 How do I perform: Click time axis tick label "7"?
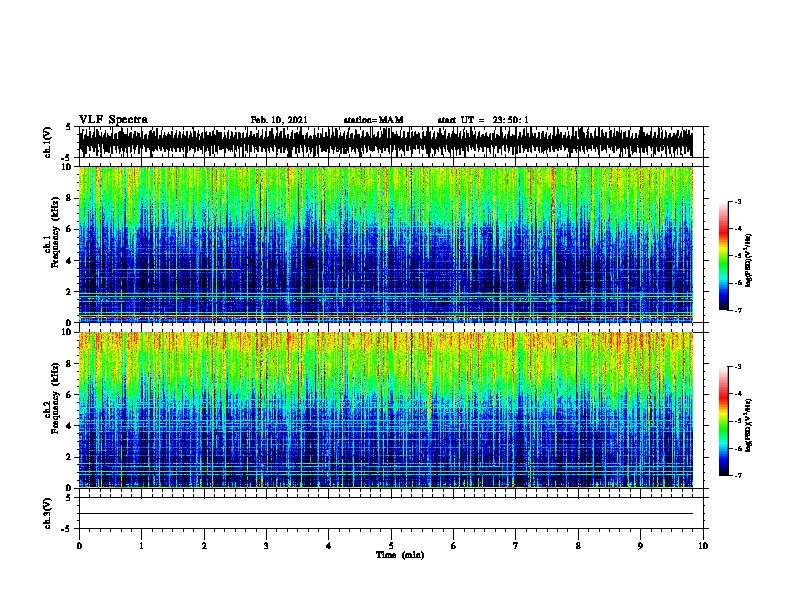[516, 546]
